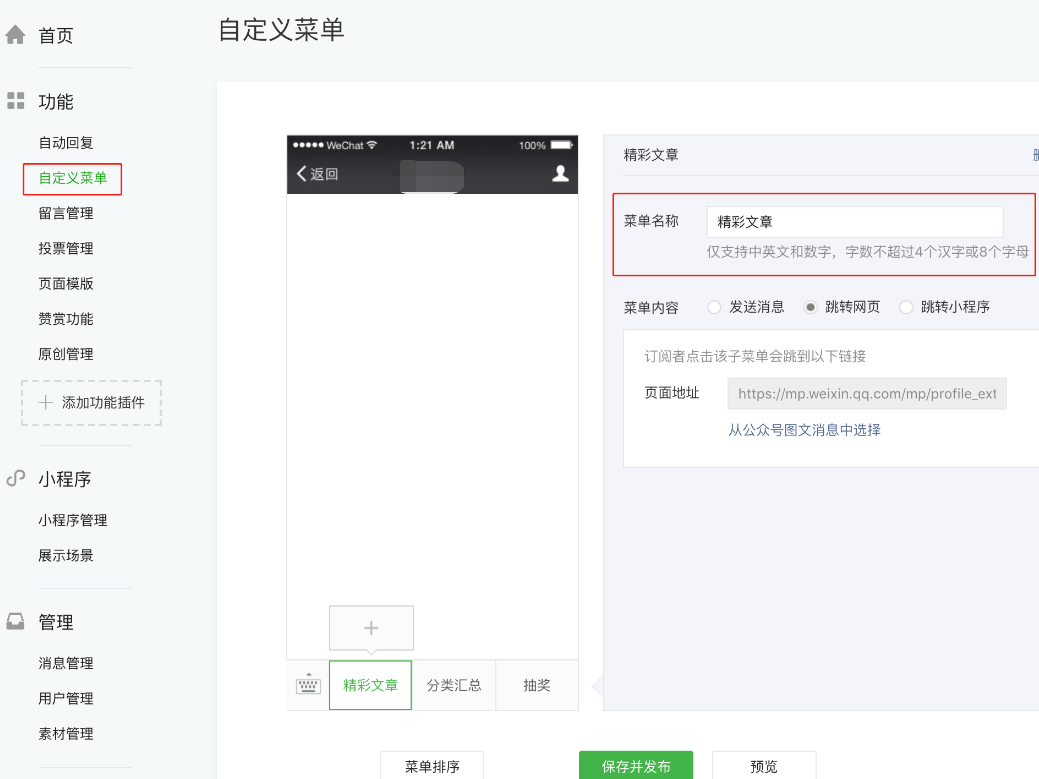
Task: Click the 菜单名称 text input field
Action: [854, 222]
